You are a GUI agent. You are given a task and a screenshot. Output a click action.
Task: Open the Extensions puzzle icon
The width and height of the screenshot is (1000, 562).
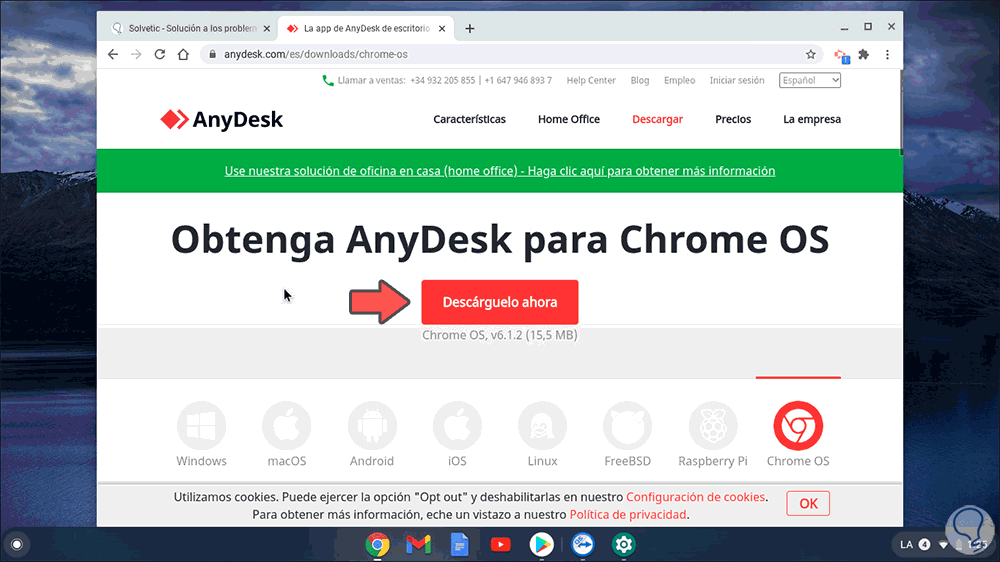(864, 54)
